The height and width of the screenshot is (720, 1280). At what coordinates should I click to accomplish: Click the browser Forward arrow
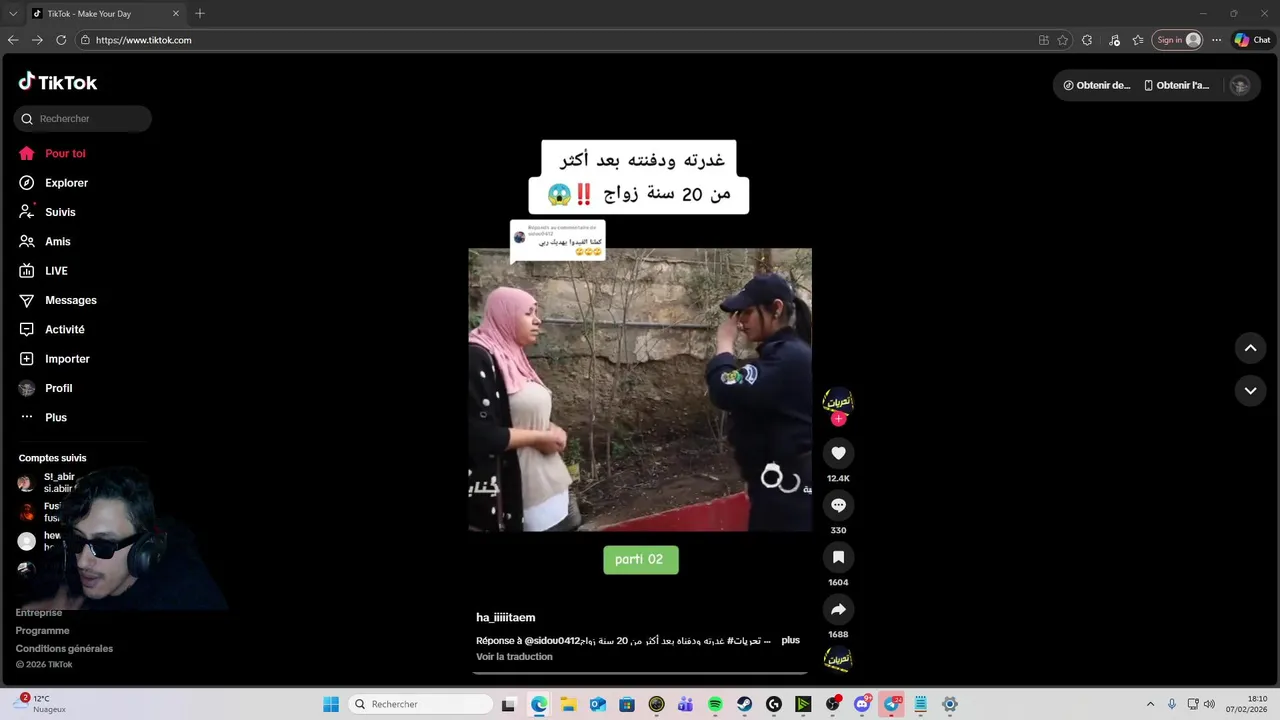37,40
